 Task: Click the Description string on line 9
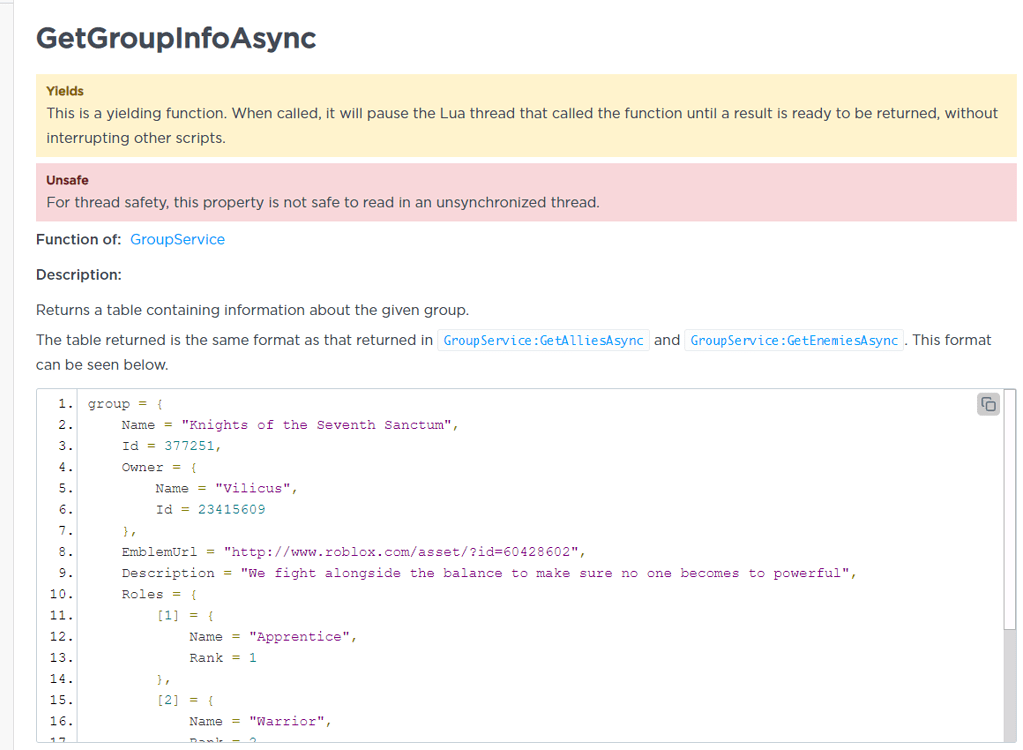click(x=544, y=573)
